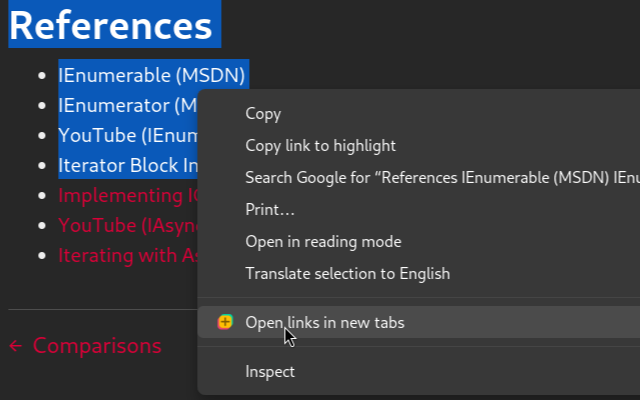The width and height of the screenshot is (640, 400).
Task: Click the bullet beside Iterating with As…
Action: pyautogui.click(x=41, y=255)
